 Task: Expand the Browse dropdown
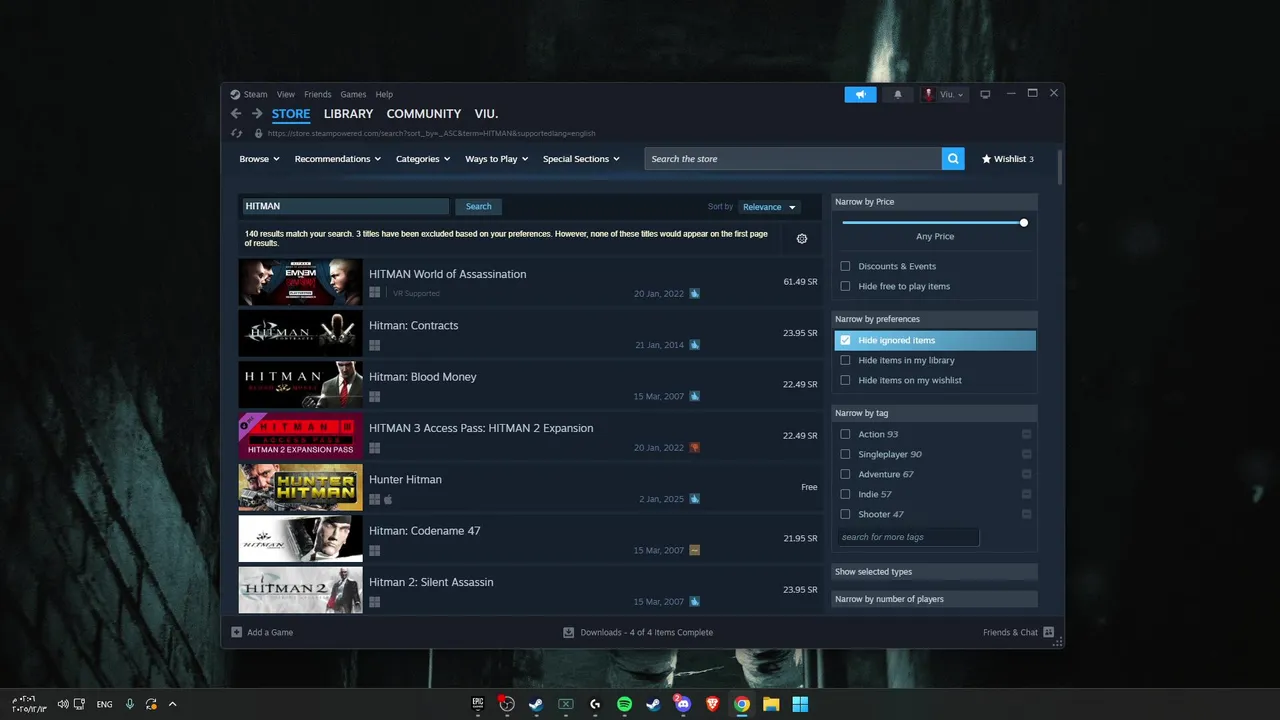(259, 159)
